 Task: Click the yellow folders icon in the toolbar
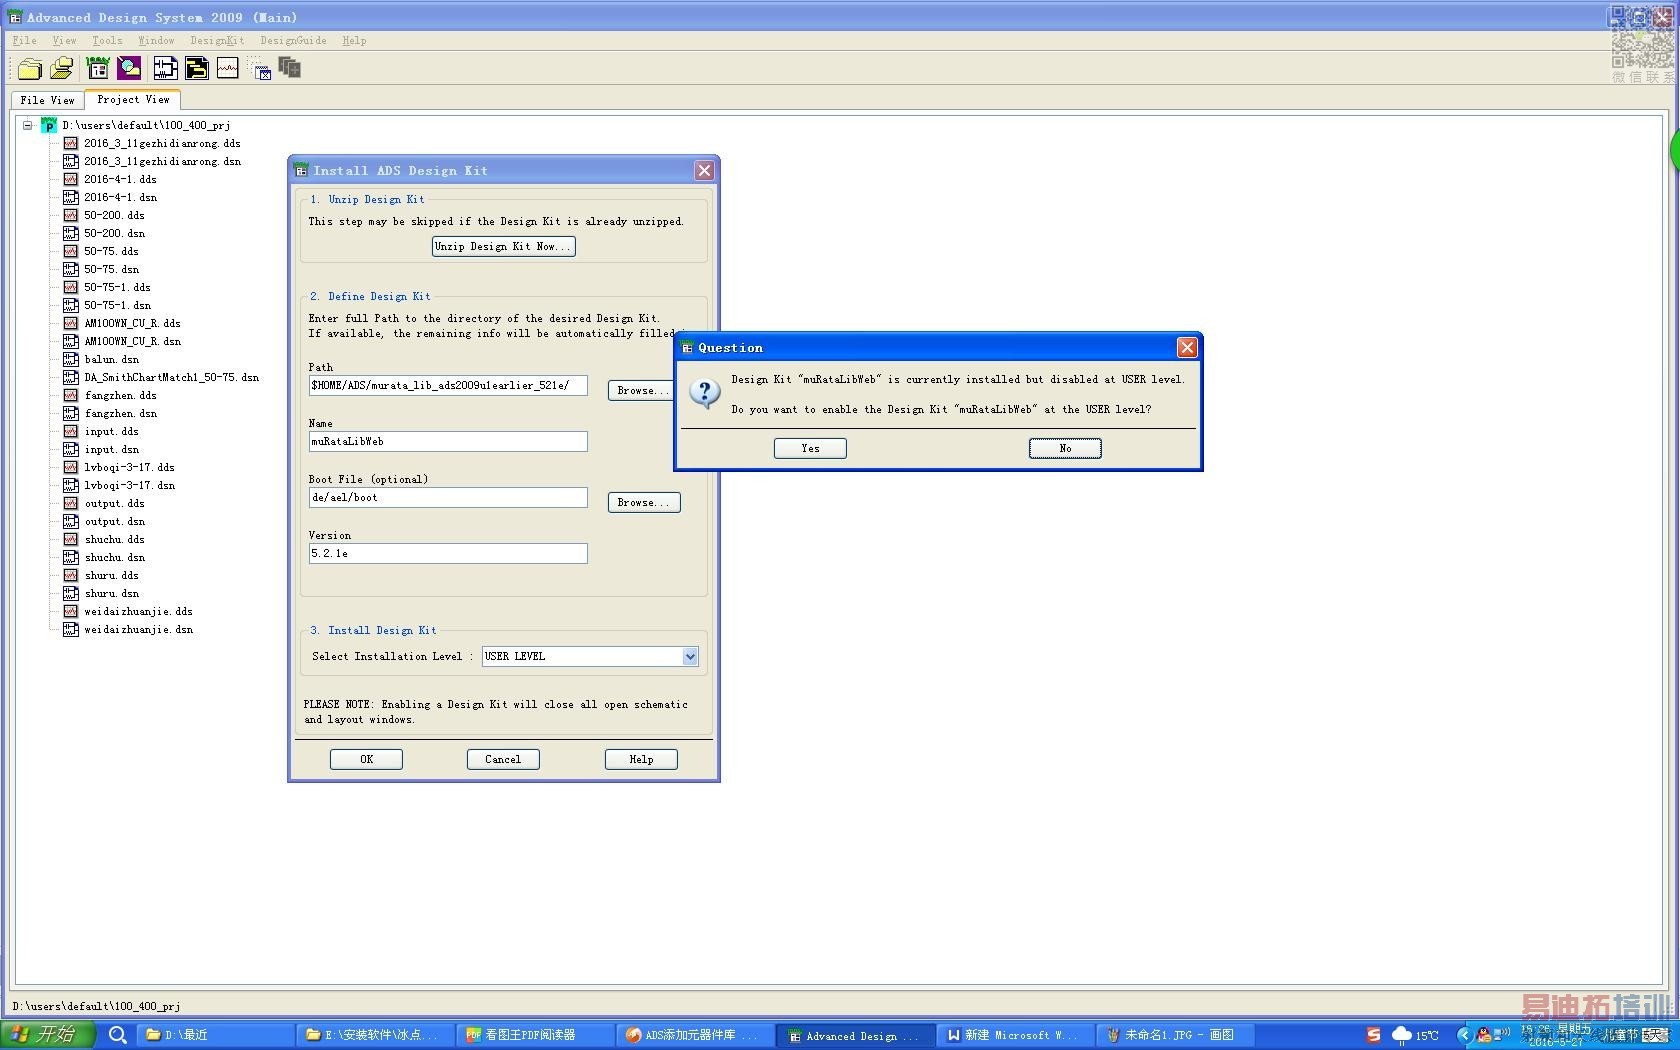coord(30,68)
